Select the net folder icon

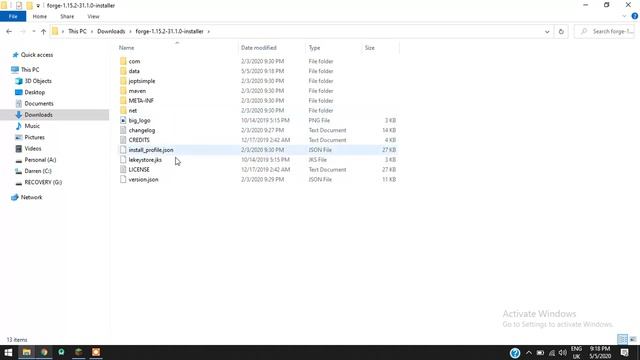click(123, 110)
